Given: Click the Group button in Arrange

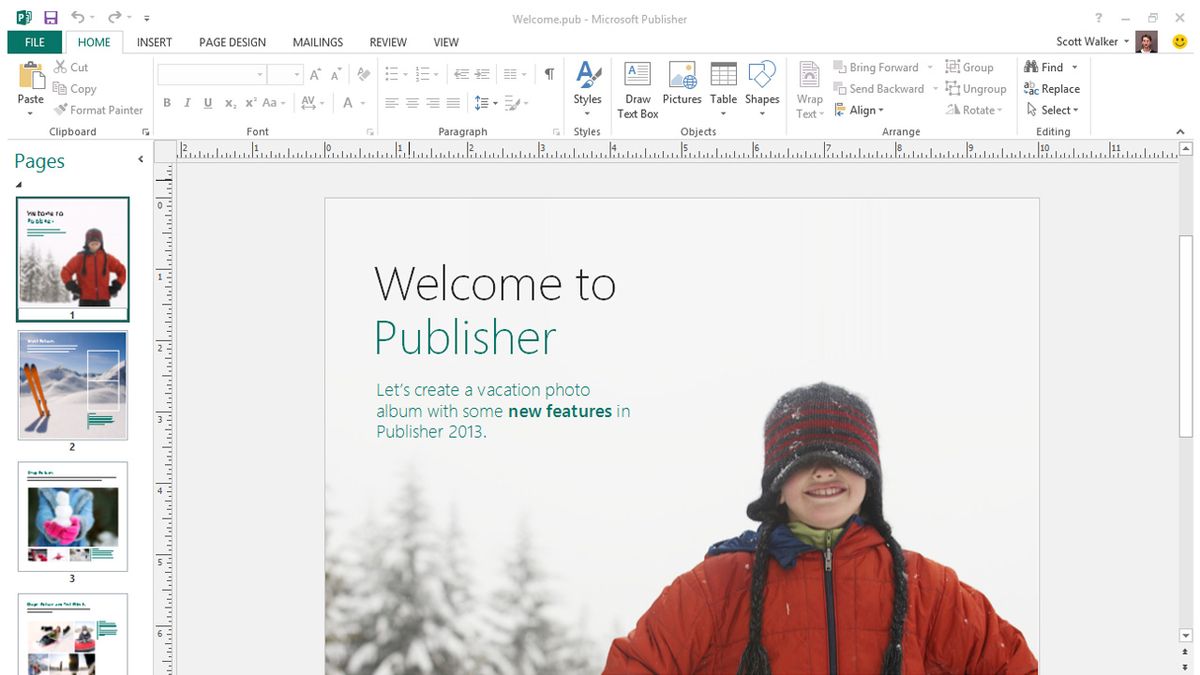Looking at the screenshot, I should [x=971, y=67].
